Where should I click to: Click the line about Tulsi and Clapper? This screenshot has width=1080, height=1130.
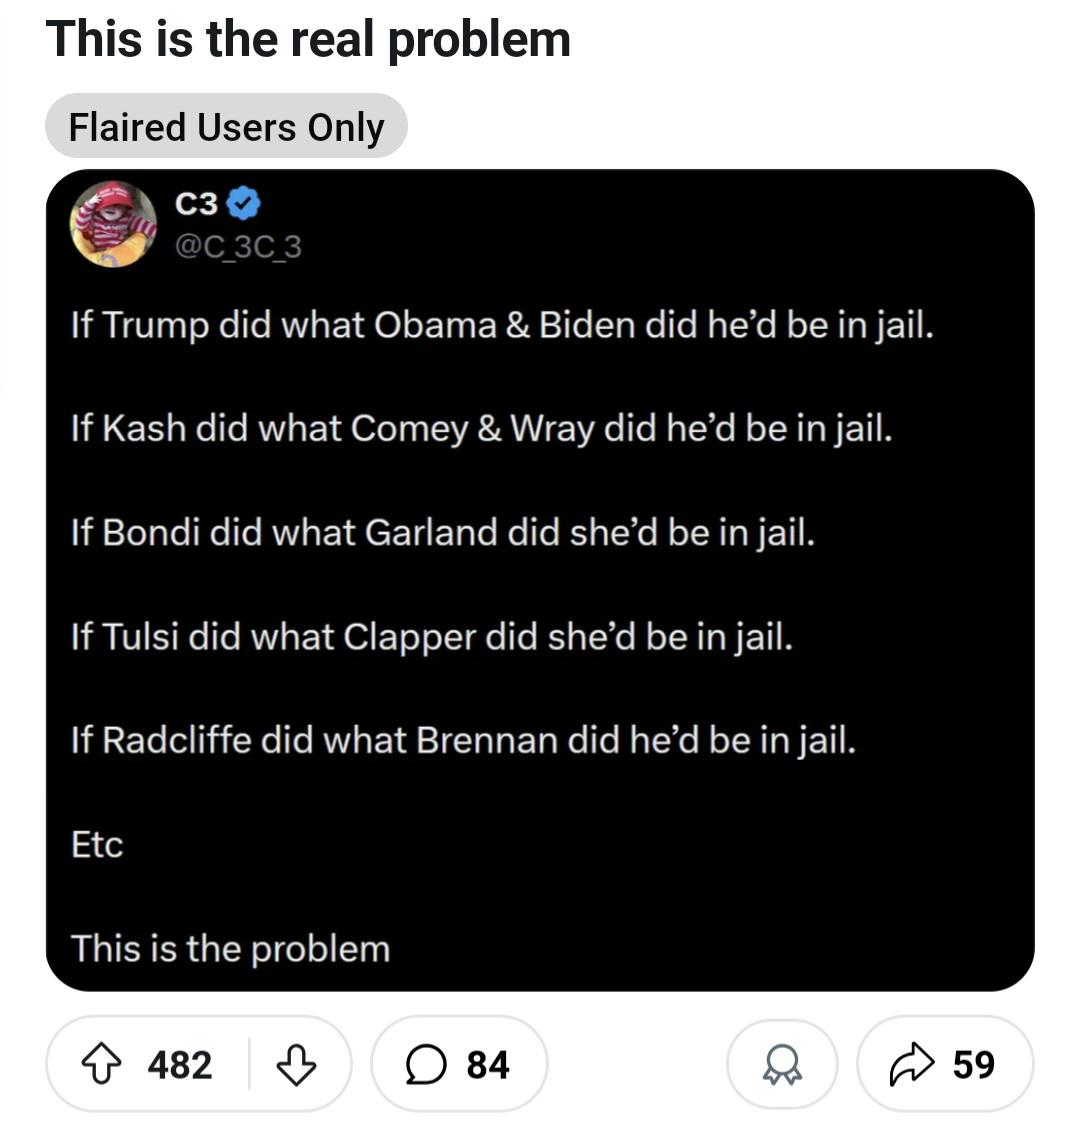432,636
